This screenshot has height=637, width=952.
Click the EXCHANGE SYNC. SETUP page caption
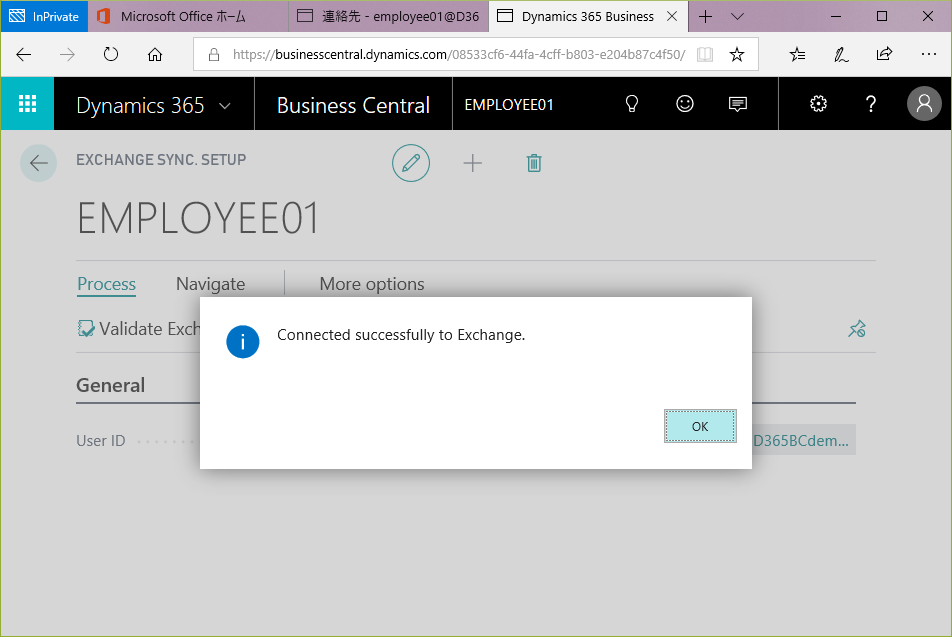pos(161,160)
